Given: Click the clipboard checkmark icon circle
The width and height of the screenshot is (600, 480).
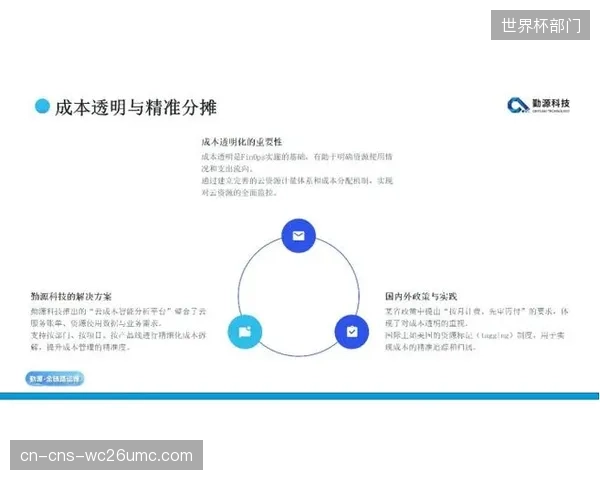Looking at the screenshot, I should pos(352,331).
